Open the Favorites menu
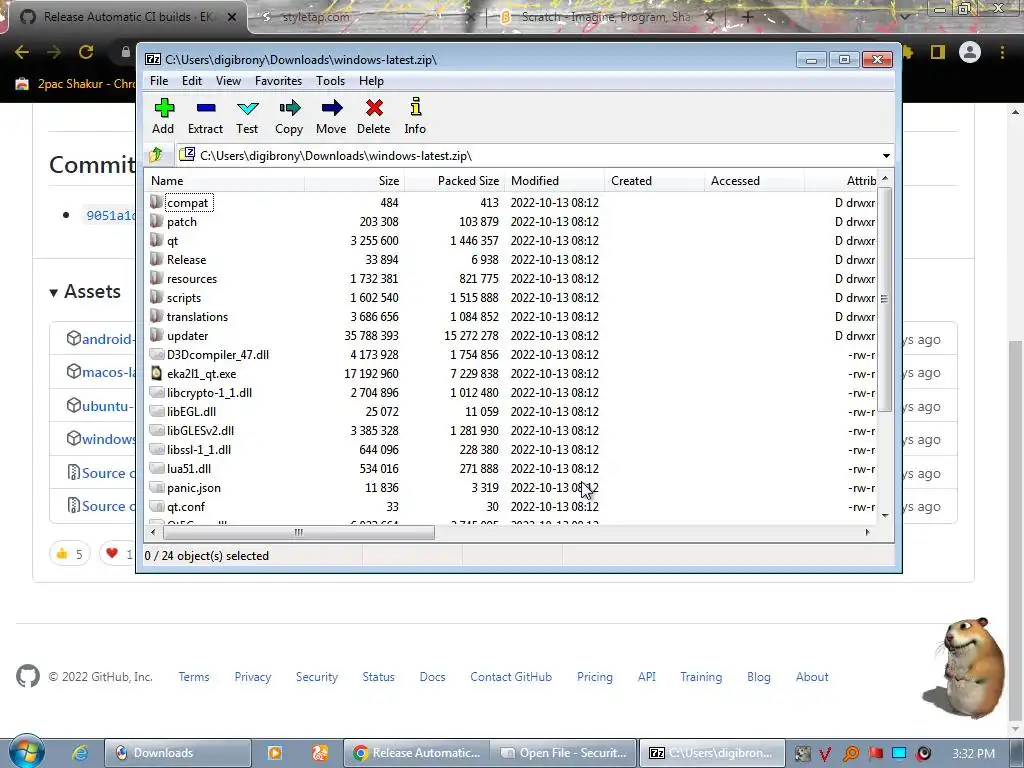The height and width of the screenshot is (768, 1024). click(x=278, y=80)
